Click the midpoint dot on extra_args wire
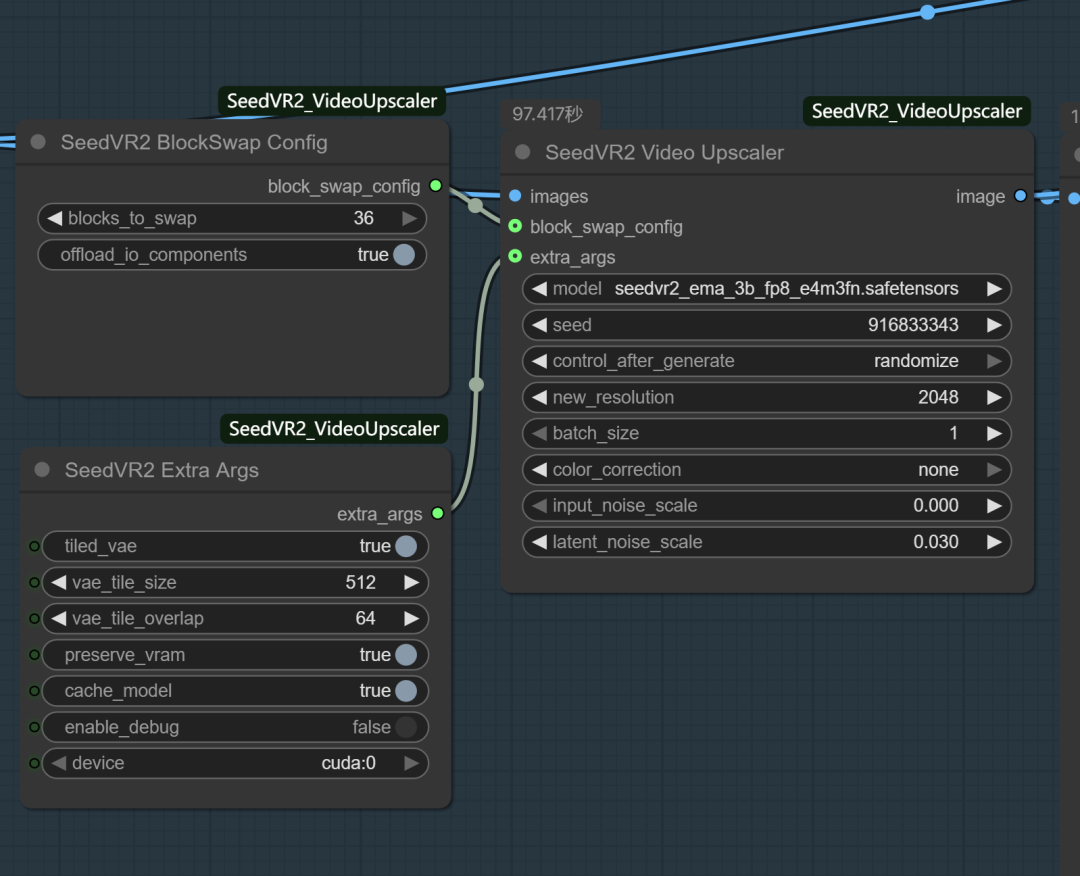1080x876 pixels. coord(476,384)
